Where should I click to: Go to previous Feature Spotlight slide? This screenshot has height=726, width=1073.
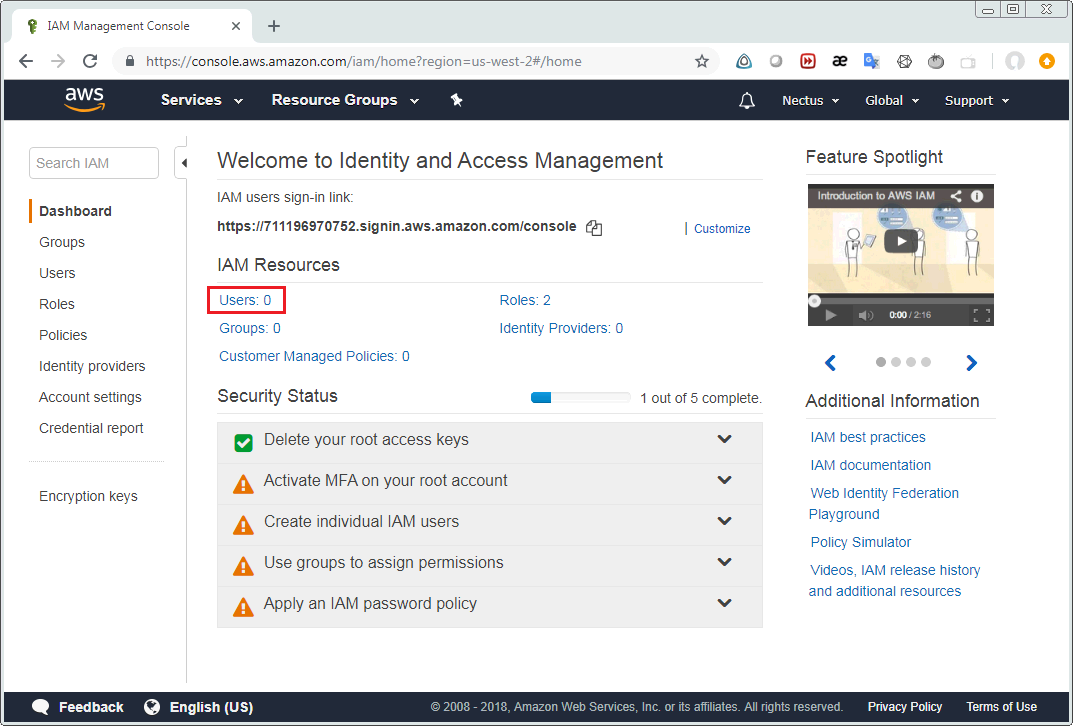click(x=830, y=363)
